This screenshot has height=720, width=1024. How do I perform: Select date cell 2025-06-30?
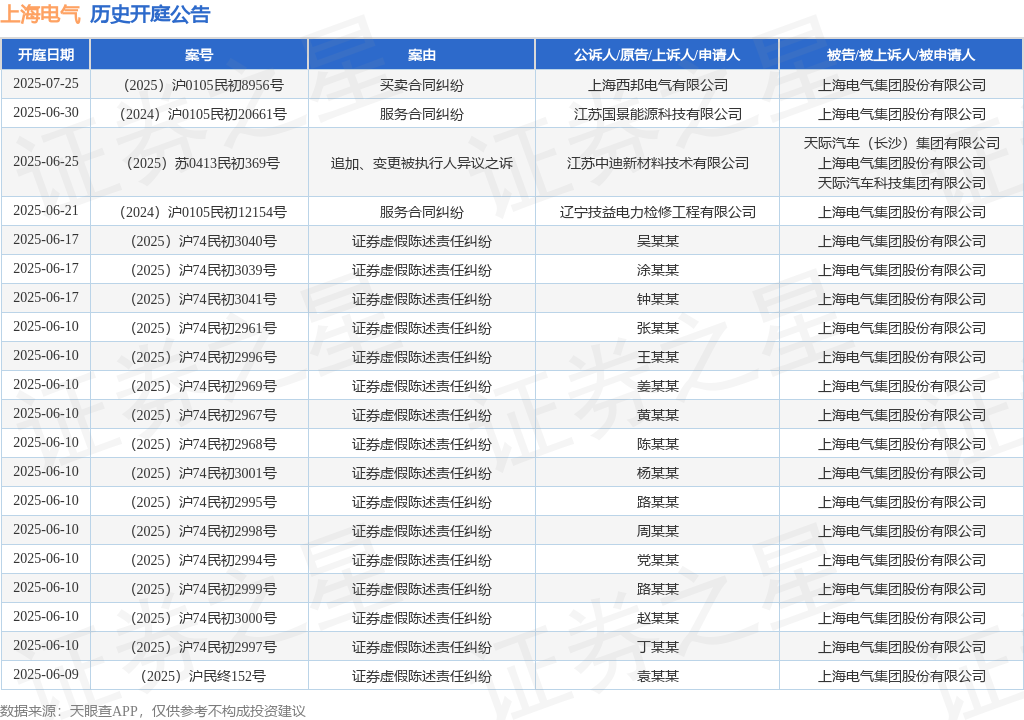46,112
